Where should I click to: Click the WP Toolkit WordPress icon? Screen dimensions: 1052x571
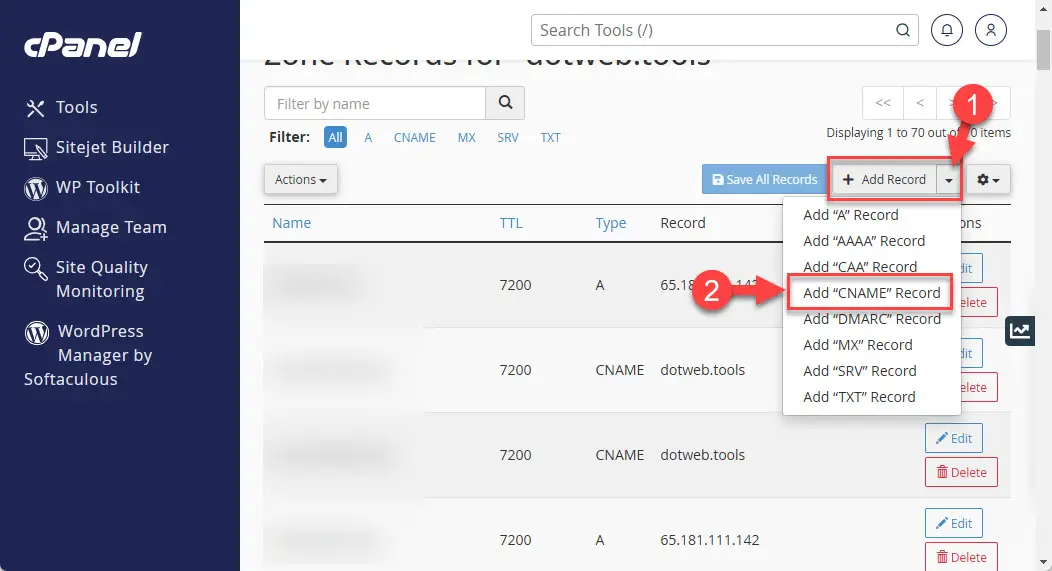click(36, 189)
